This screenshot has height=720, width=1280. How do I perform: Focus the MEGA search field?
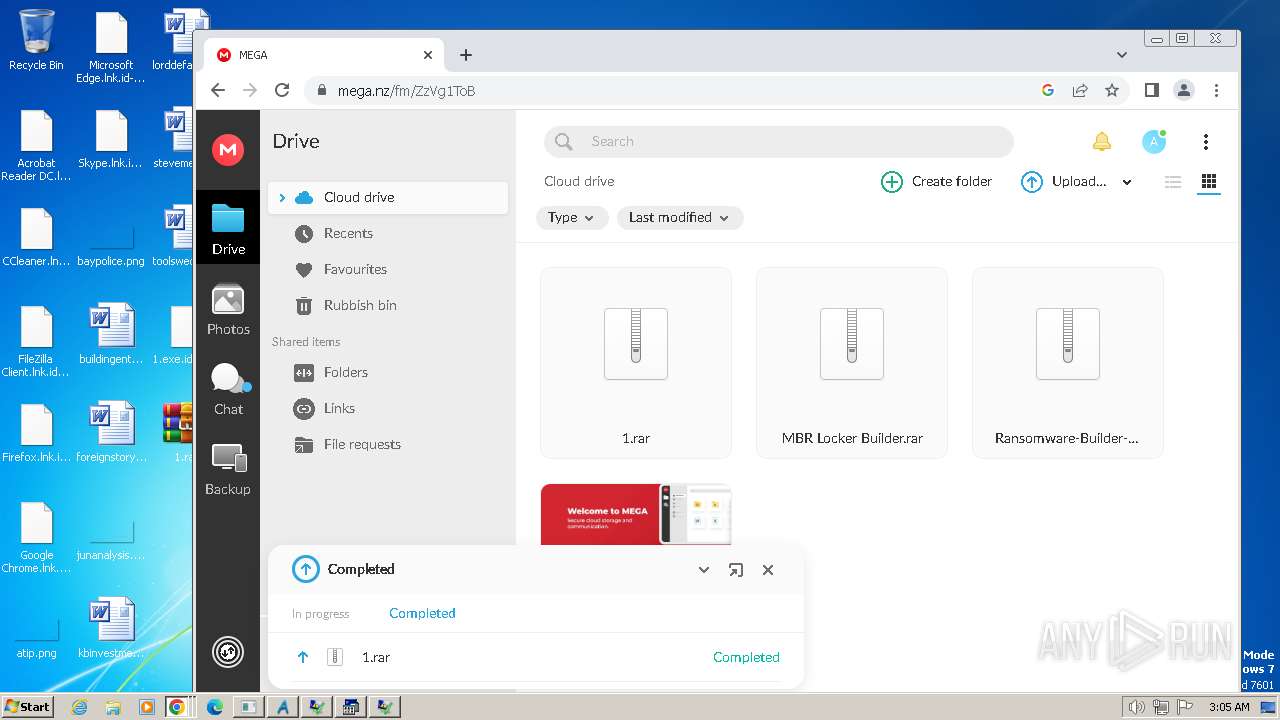tap(779, 141)
